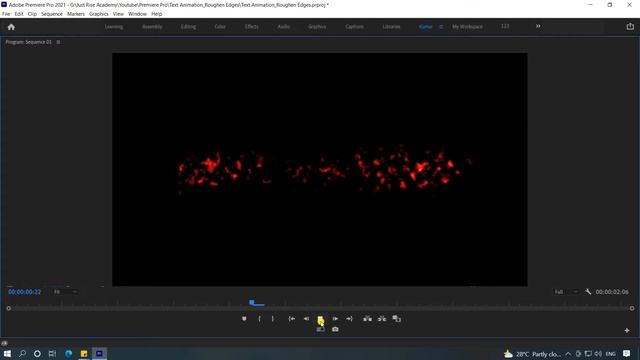Viewport: 640px width, 360px height.
Task: Click the Mark In bracket button
Action: (260, 319)
